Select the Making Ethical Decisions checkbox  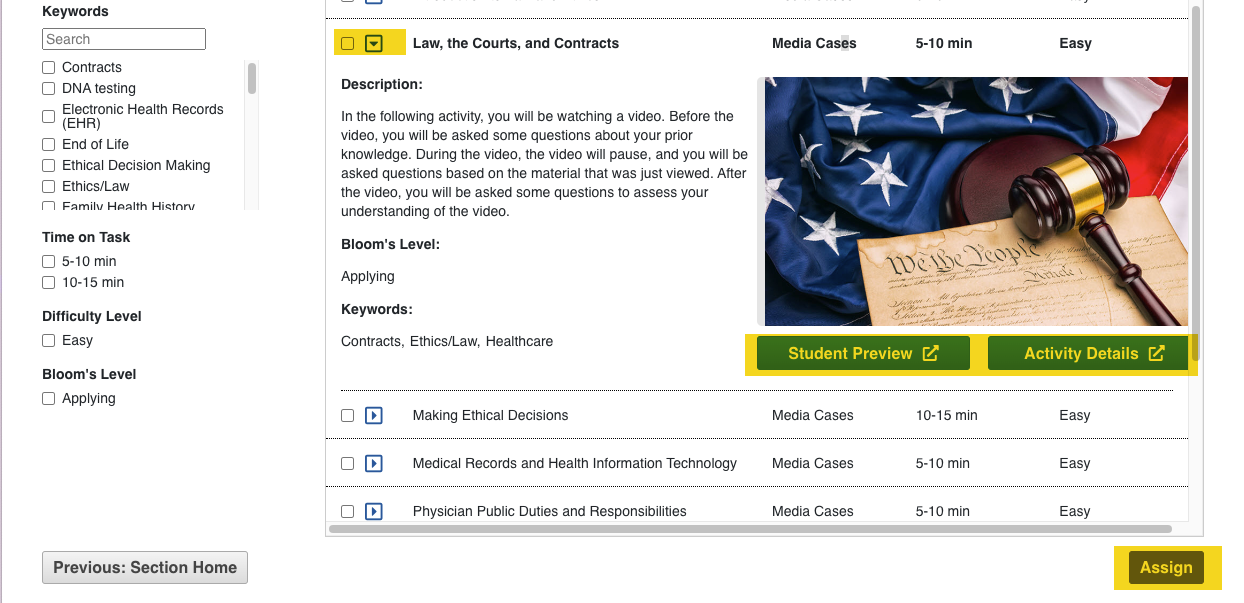[x=348, y=416]
